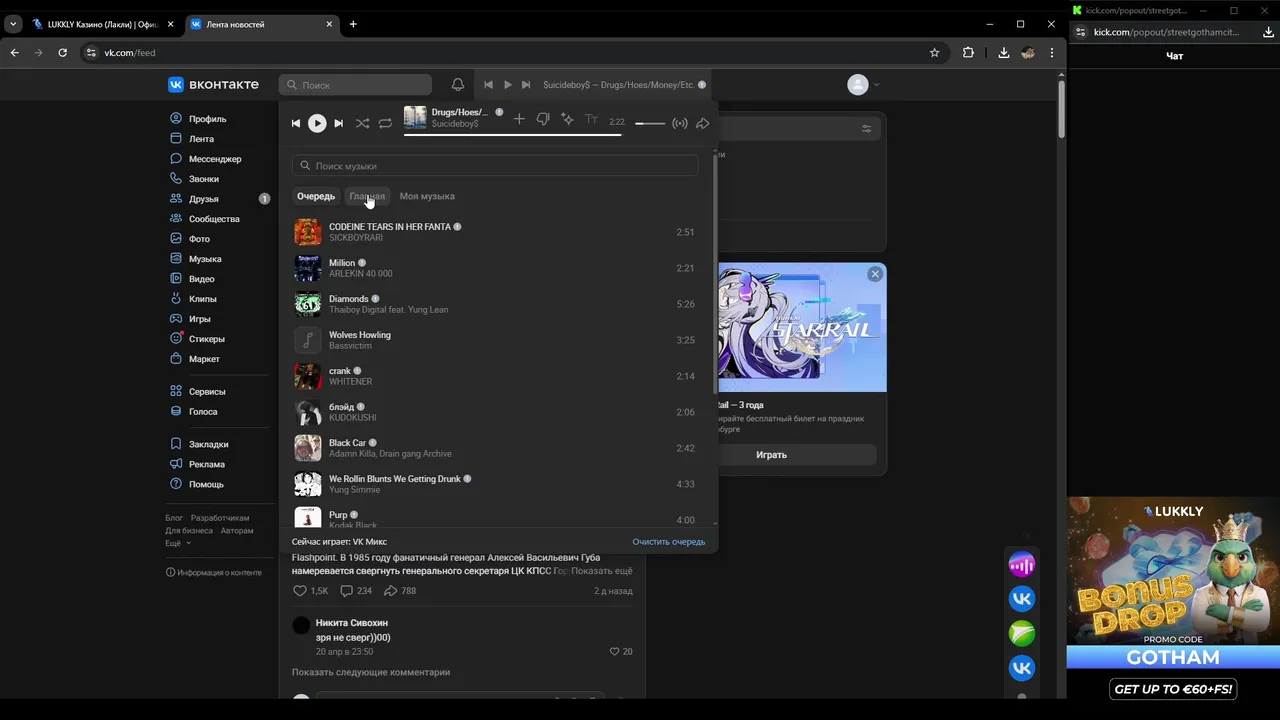1280x720 pixels.
Task: Click the Показать ещё link in the post
Action: click(602, 570)
